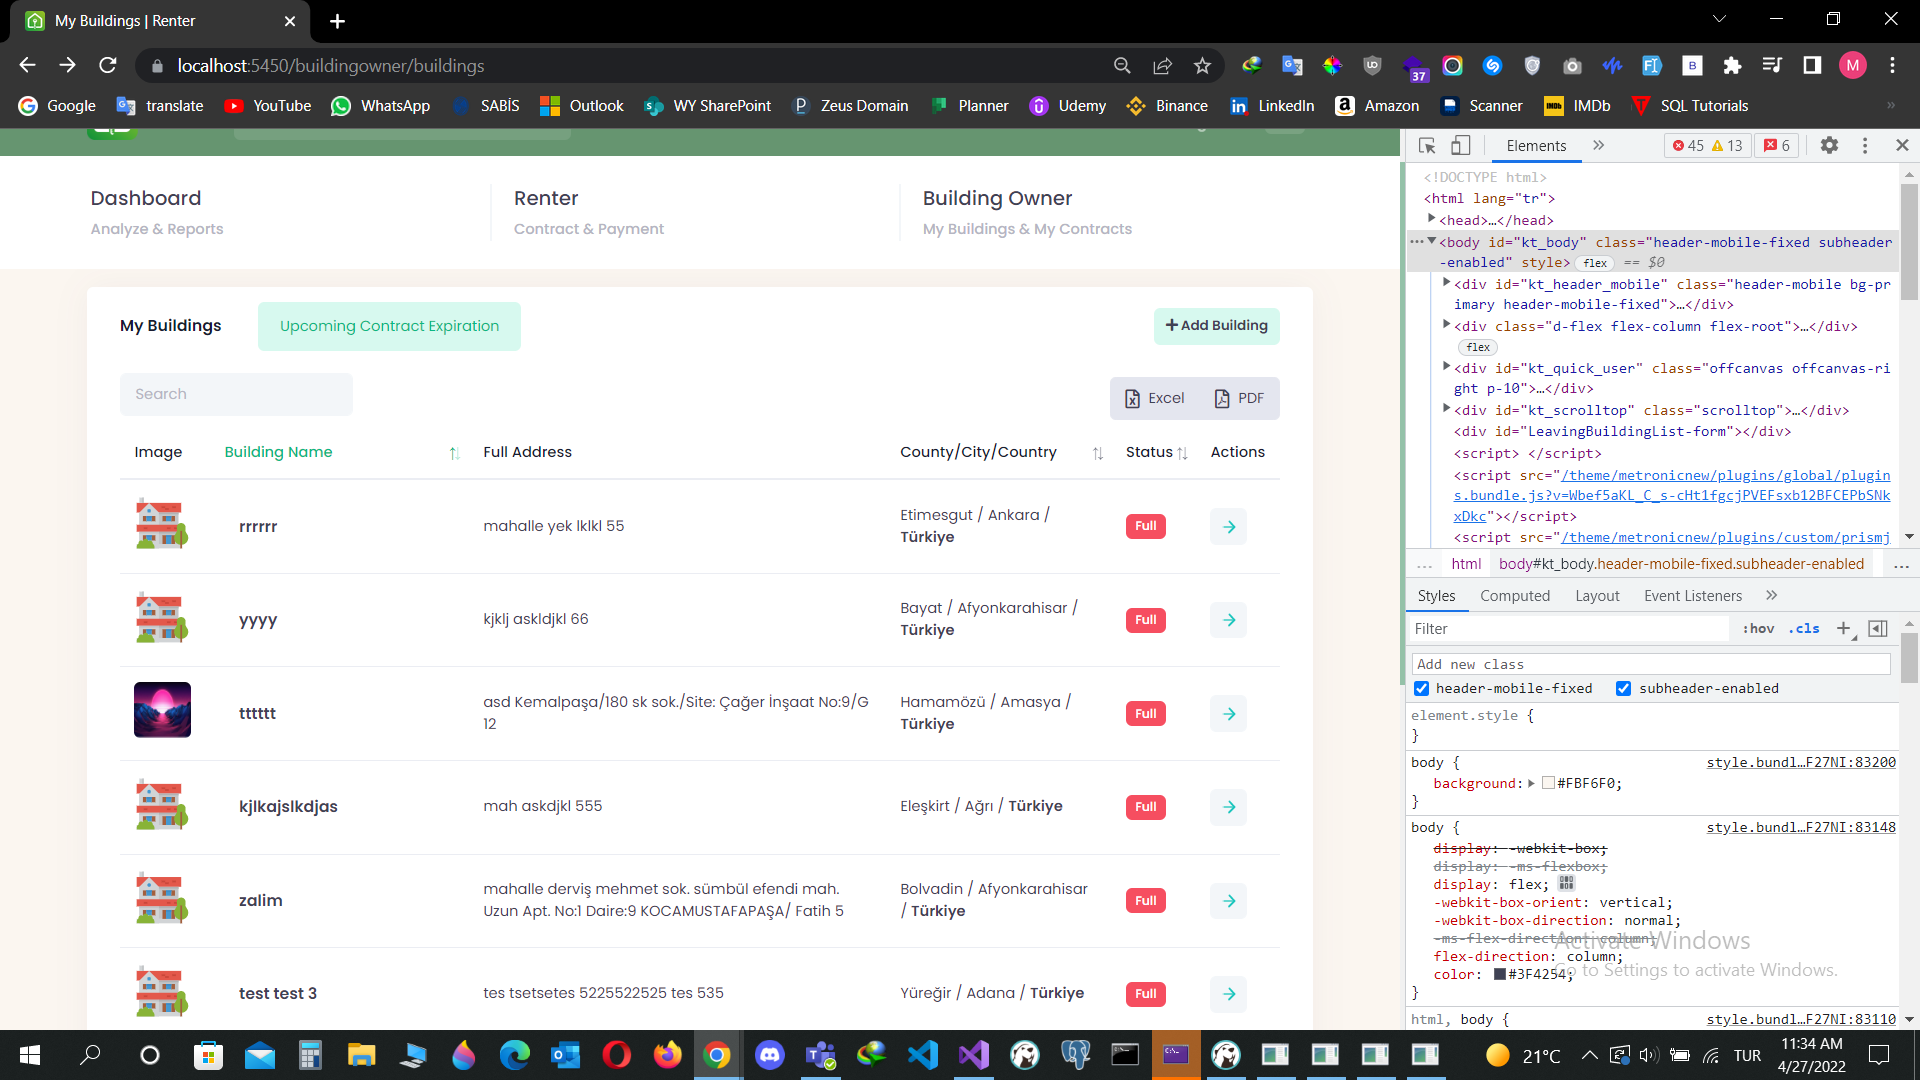Toggle the :hov element state button

coord(1758,629)
